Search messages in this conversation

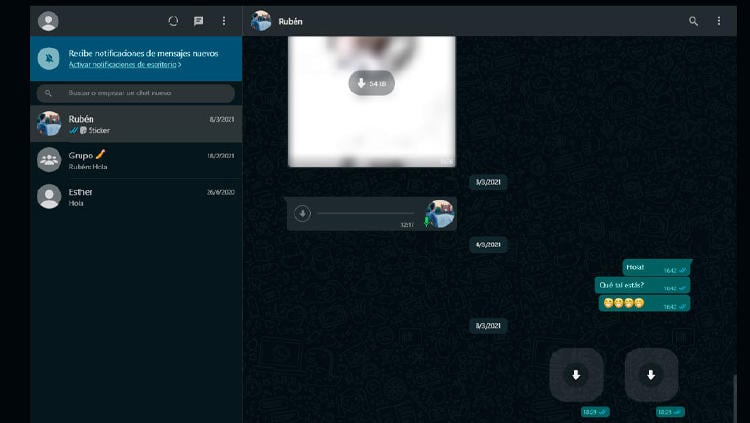pos(693,21)
